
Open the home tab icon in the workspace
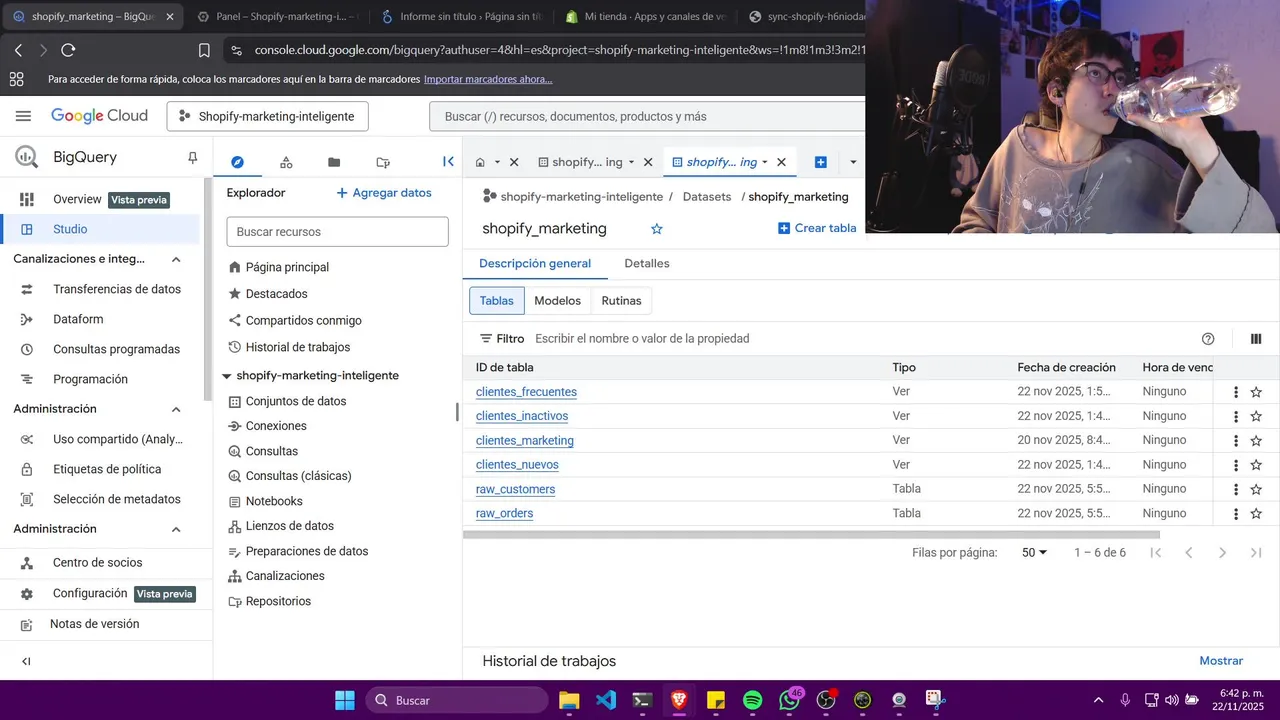480,162
